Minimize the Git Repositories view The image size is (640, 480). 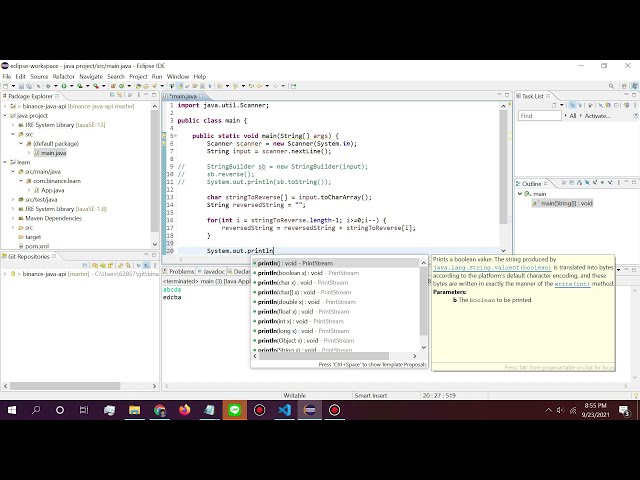(x=146, y=256)
